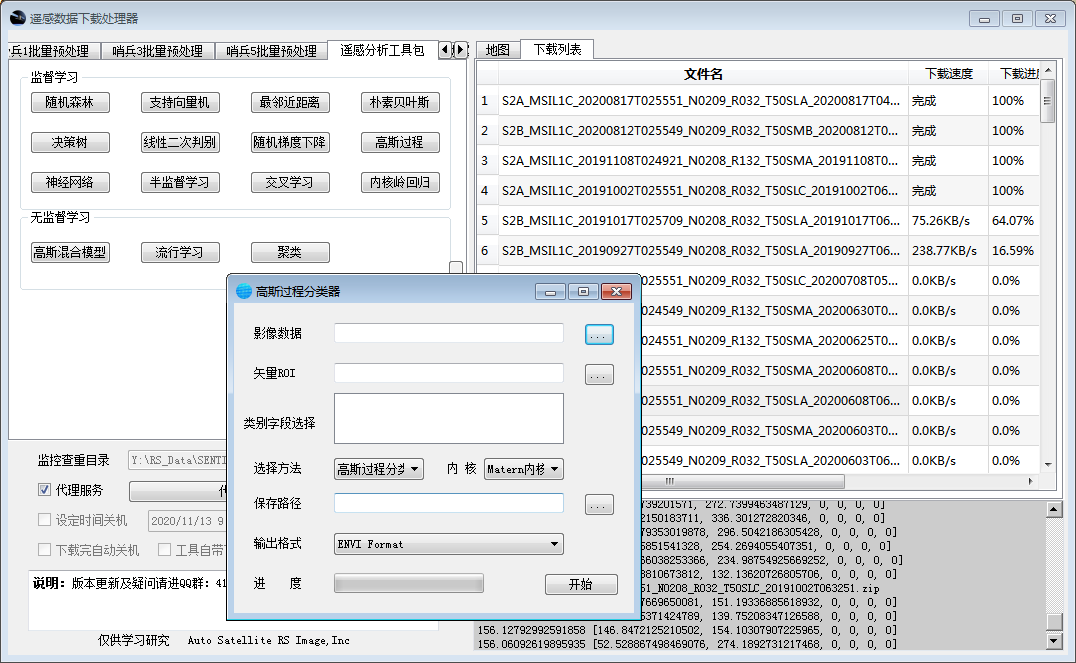Enable the 设定时间关机 checkbox
Screen dimensions: 1076x663
click(45, 520)
